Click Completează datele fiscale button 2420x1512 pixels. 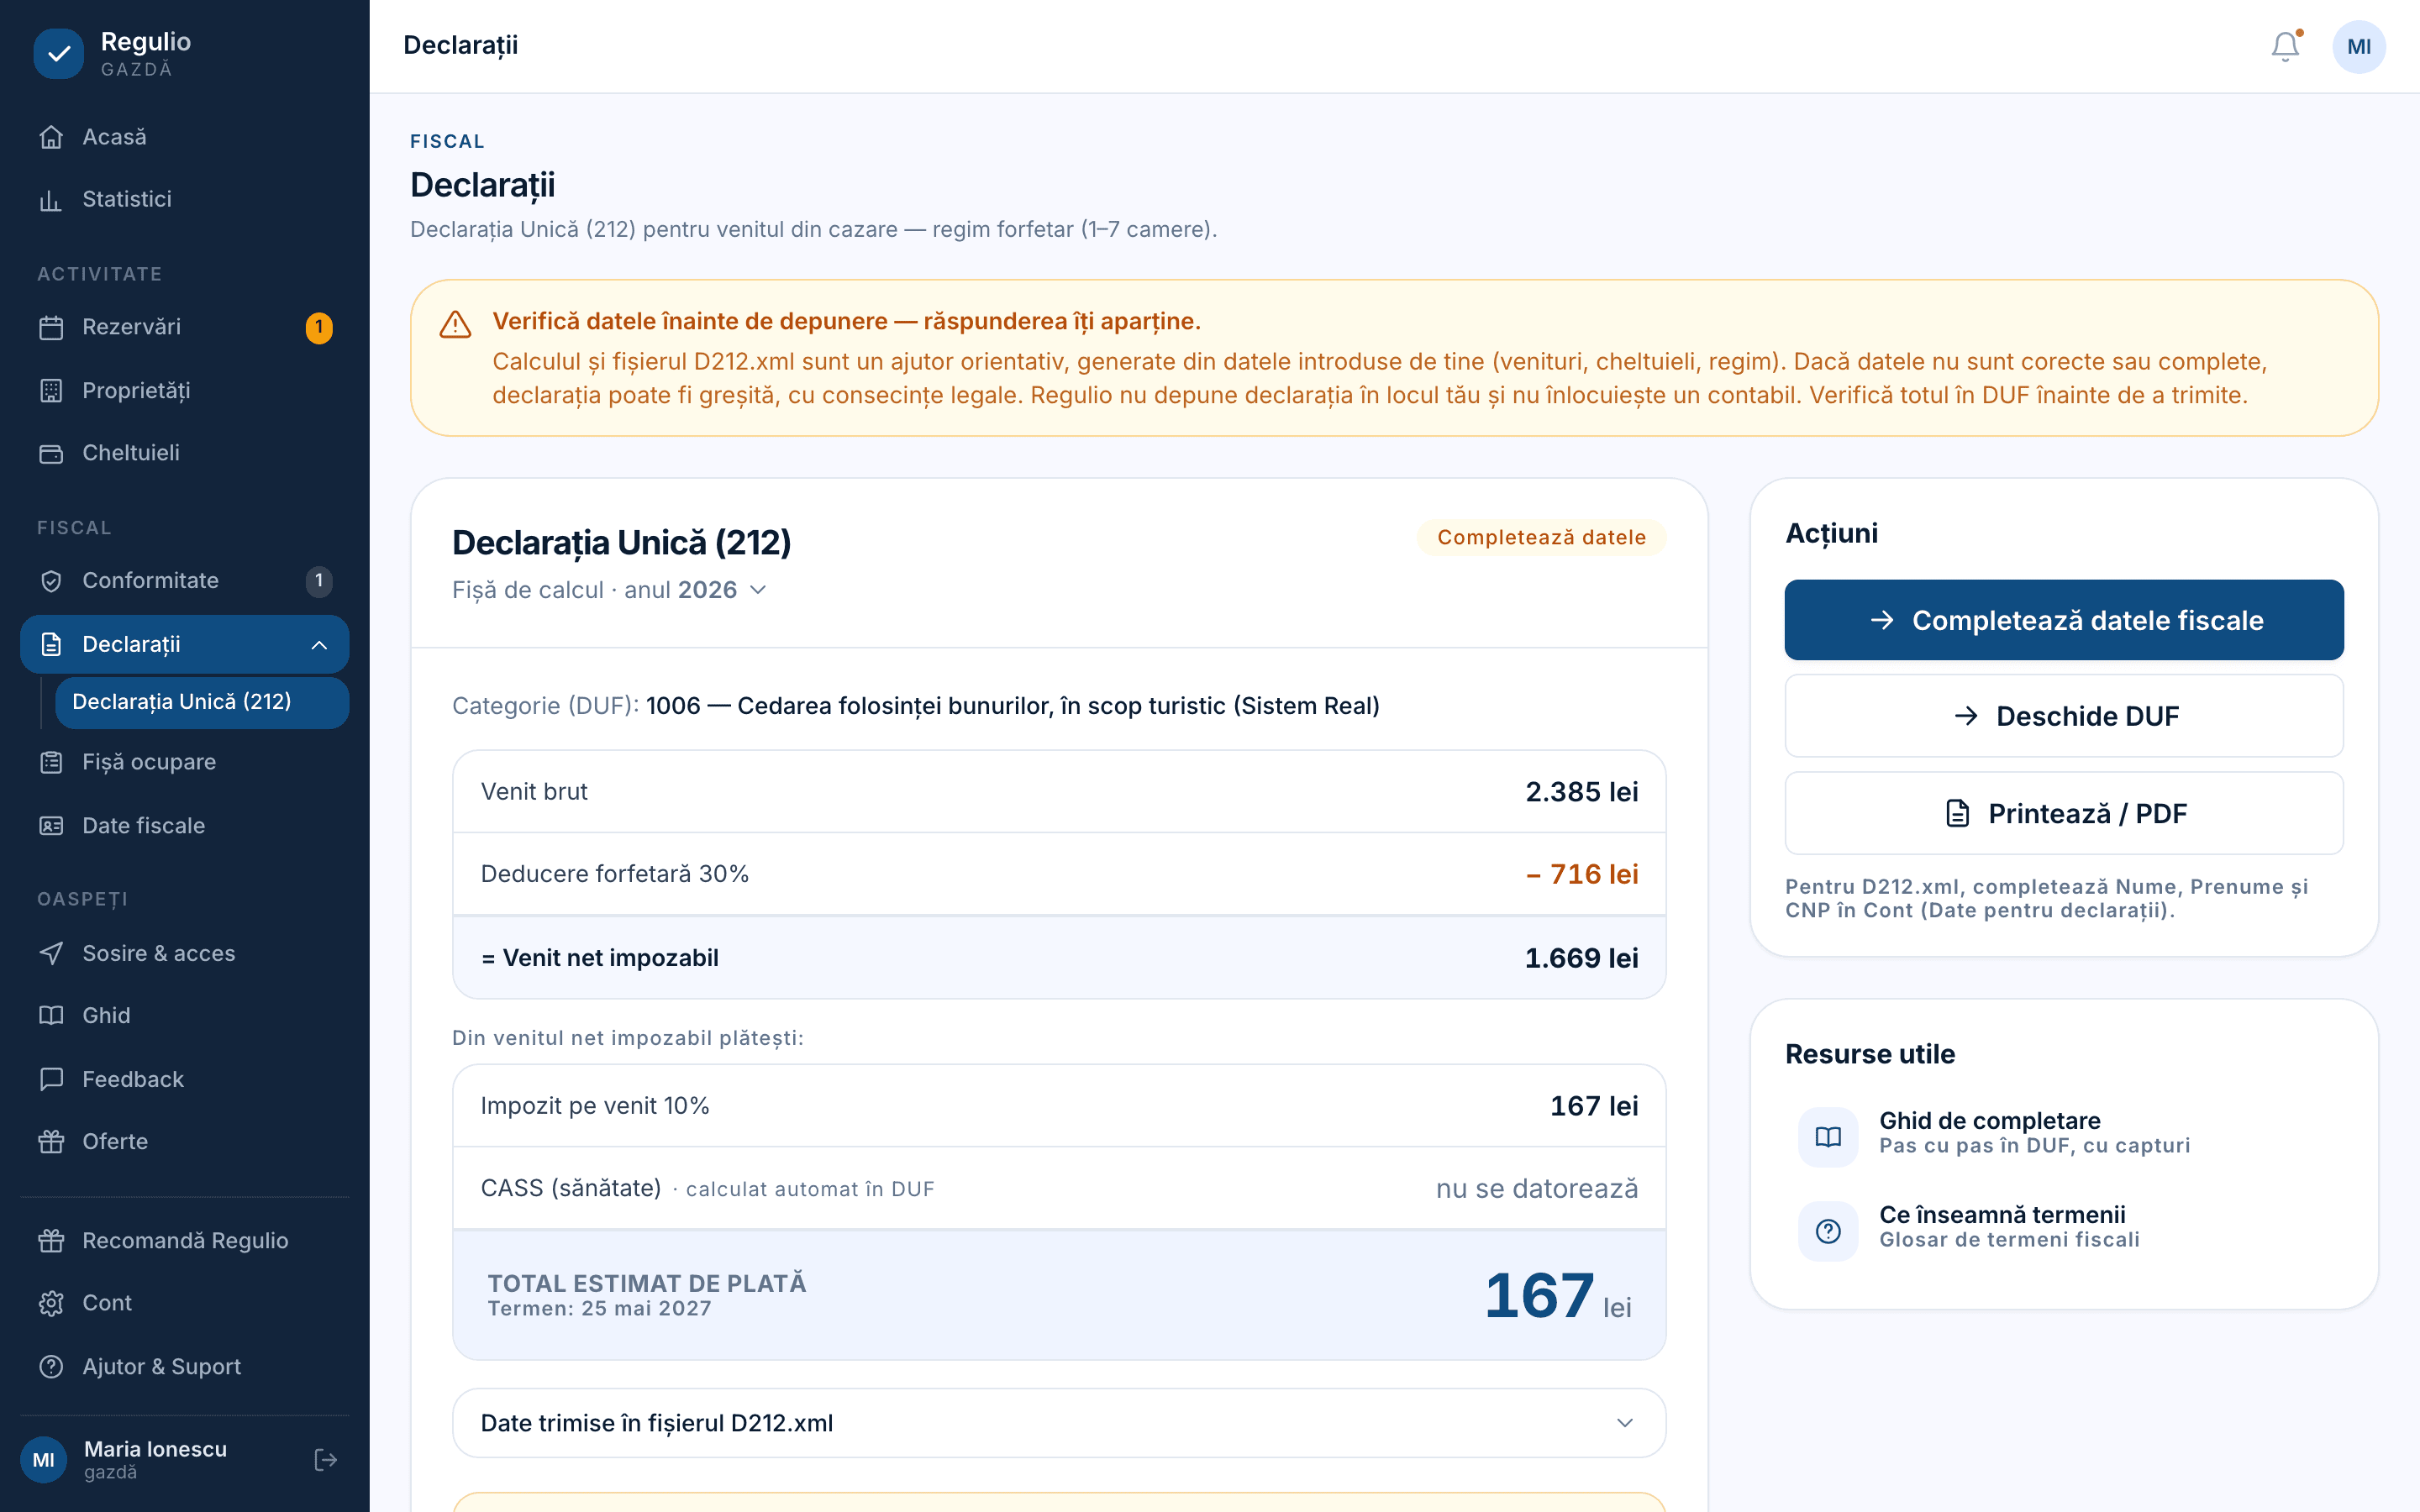2064,620
